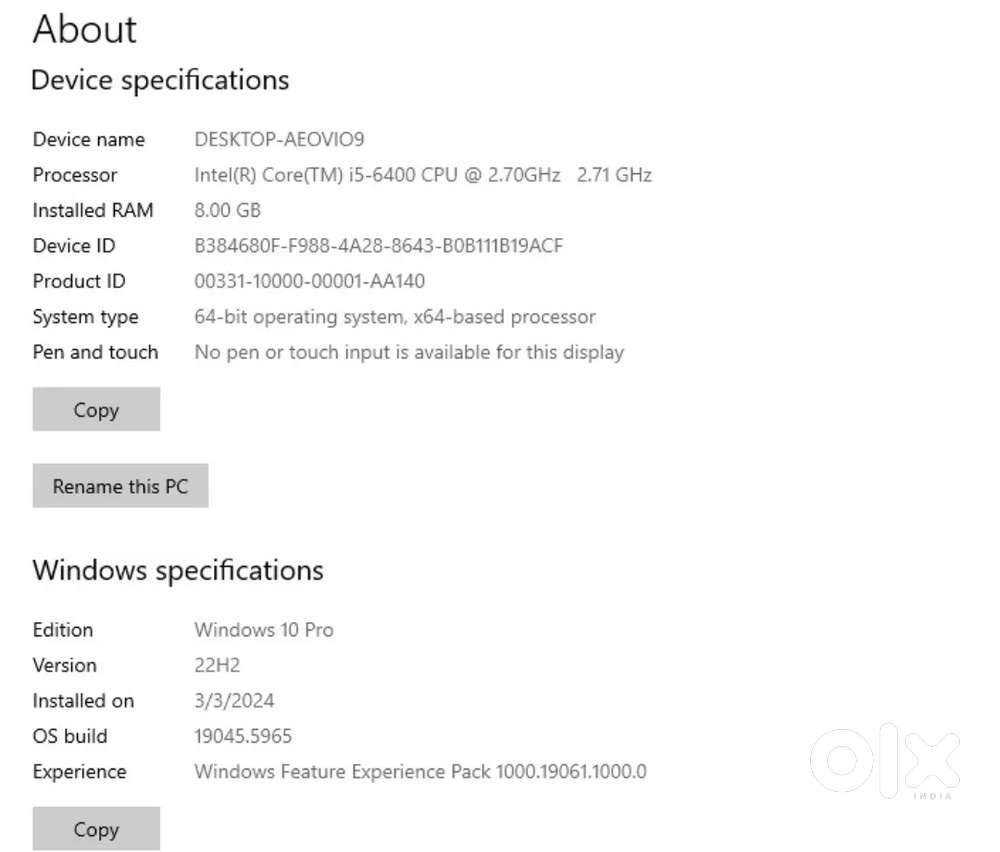Click Copy button under Windows specifications
Screen dimensions: 1000x852
[x=96, y=828]
